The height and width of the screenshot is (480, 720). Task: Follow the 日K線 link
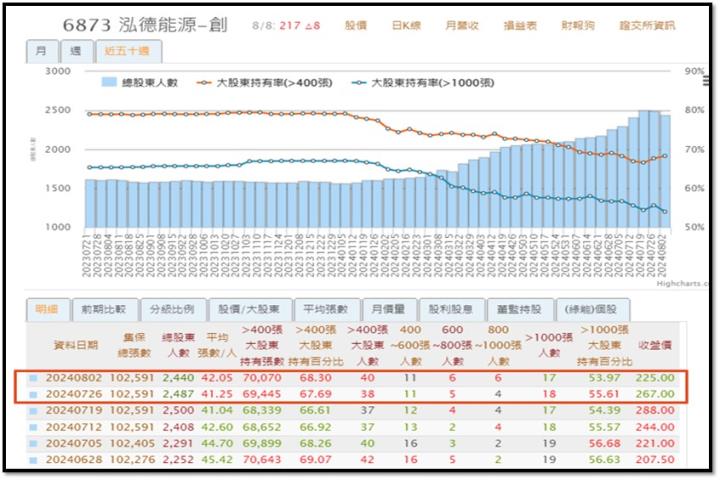tap(406, 26)
